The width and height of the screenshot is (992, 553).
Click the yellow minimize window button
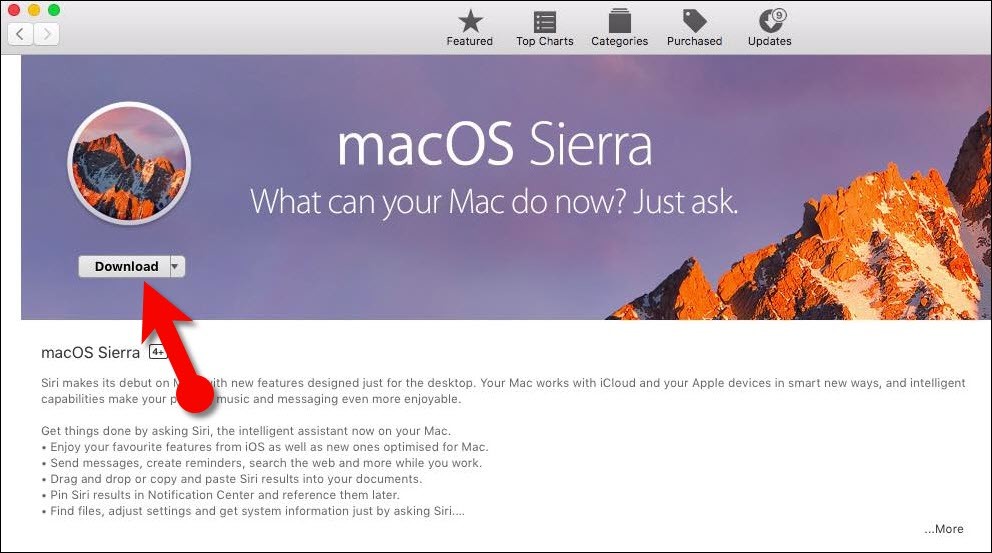(34, 9)
